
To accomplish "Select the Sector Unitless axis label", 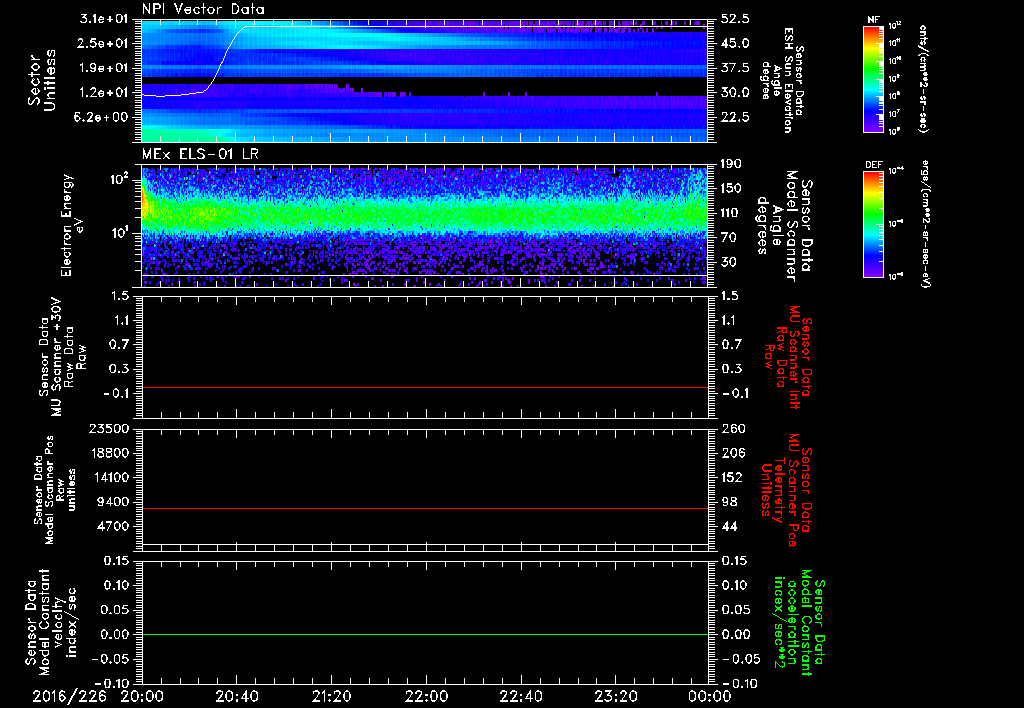I will pos(40,82).
